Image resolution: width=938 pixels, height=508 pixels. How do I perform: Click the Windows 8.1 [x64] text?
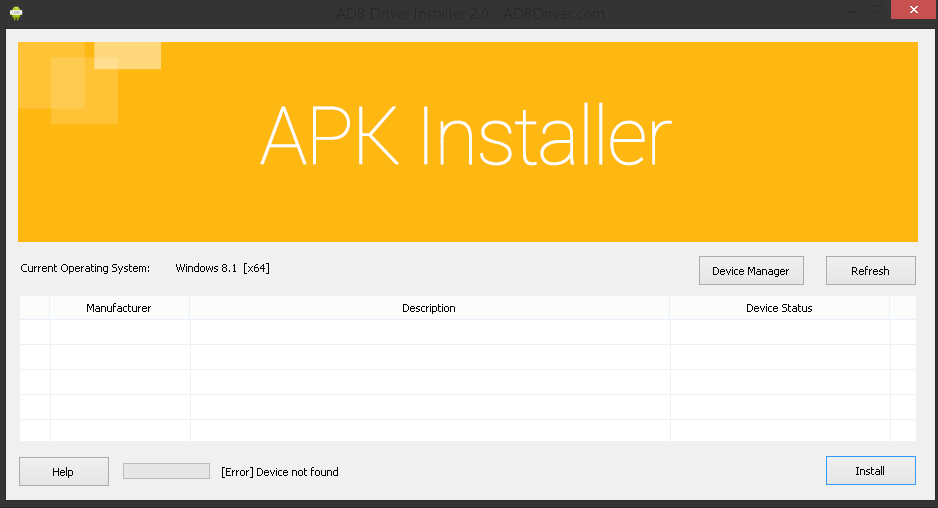pos(223,268)
